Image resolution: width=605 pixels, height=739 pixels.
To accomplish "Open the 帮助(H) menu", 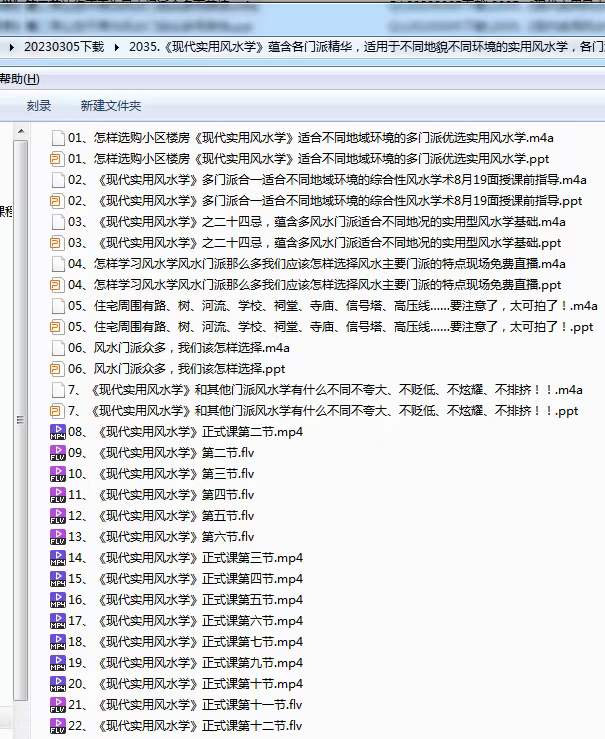I will coord(19,79).
